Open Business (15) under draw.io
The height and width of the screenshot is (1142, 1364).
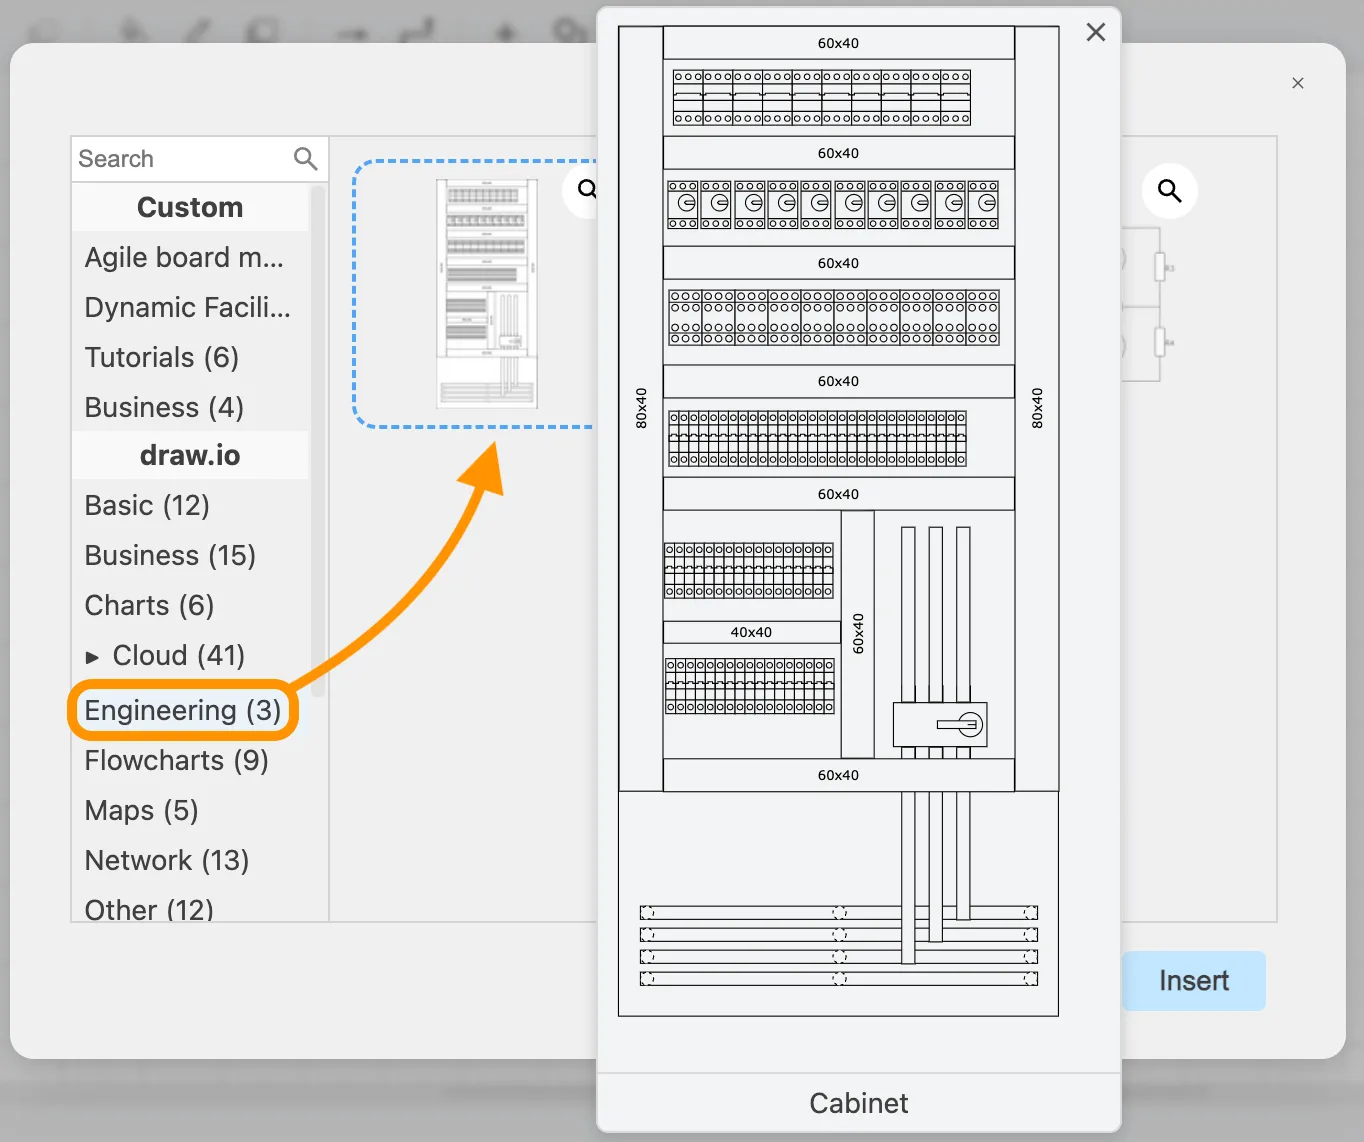(170, 555)
